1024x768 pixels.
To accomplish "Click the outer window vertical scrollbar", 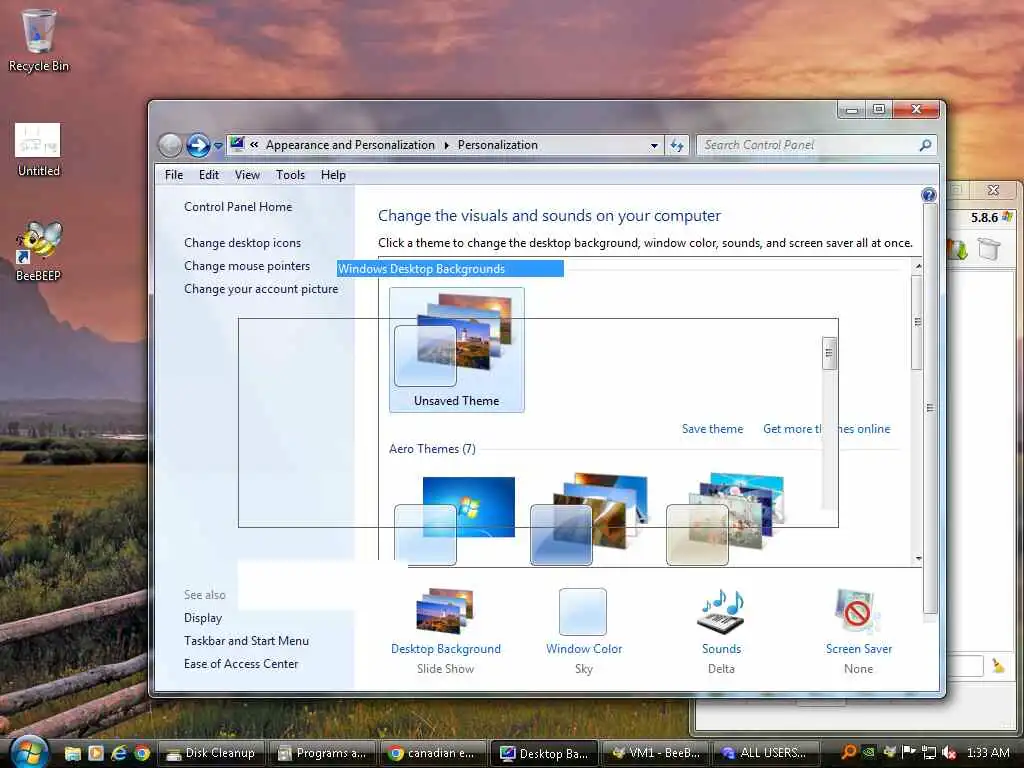I will point(930,408).
